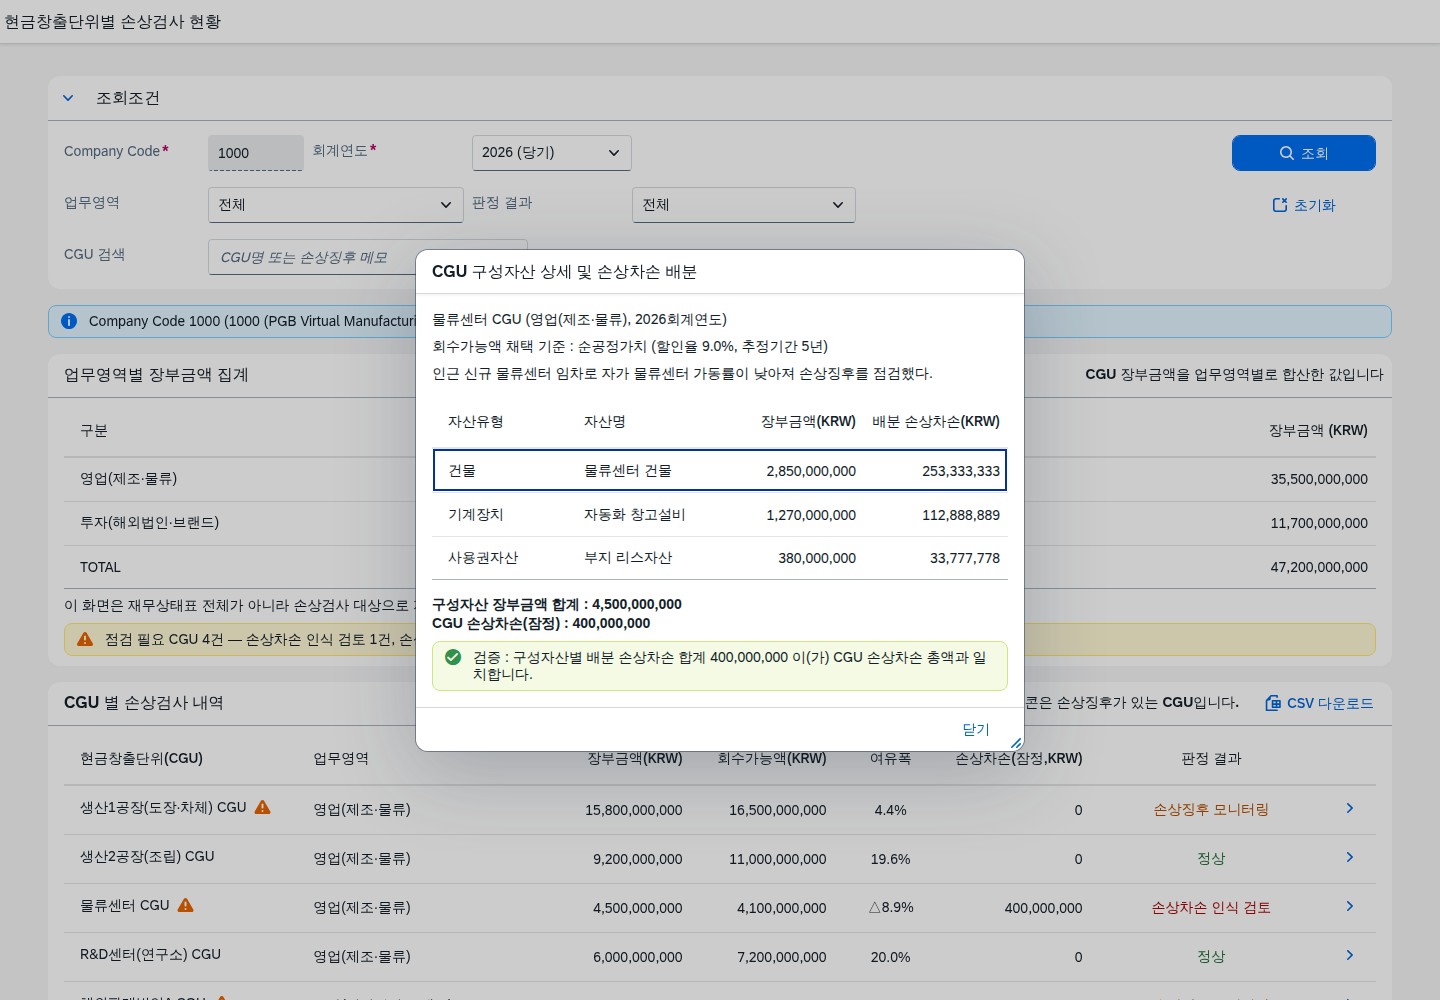This screenshot has height=1000, width=1440.
Task: Click the dialog 장부금액(KRW) column header
Action: click(x=808, y=421)
